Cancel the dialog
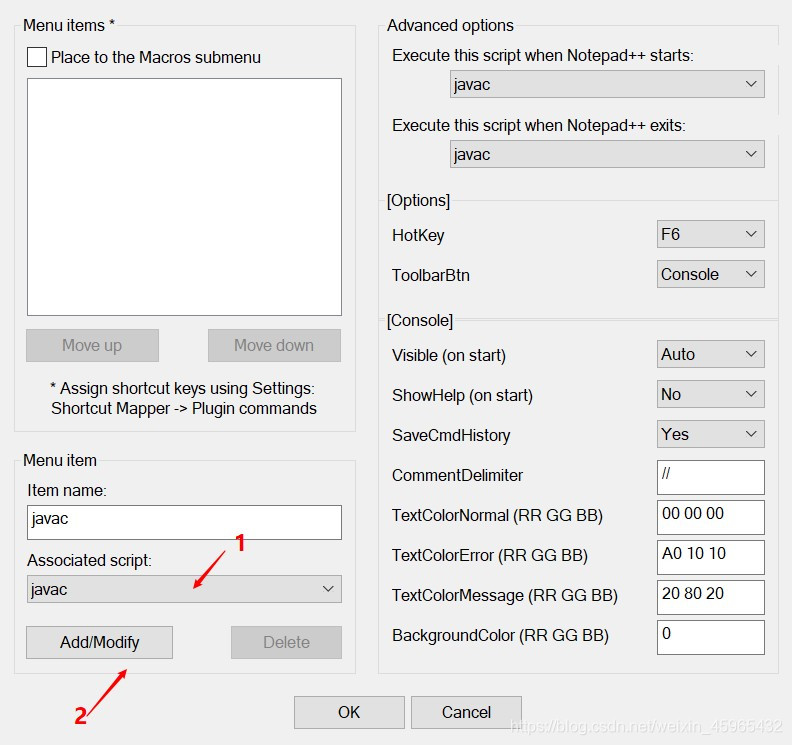This screenshot has width=792, height=745. click(466, 712)
